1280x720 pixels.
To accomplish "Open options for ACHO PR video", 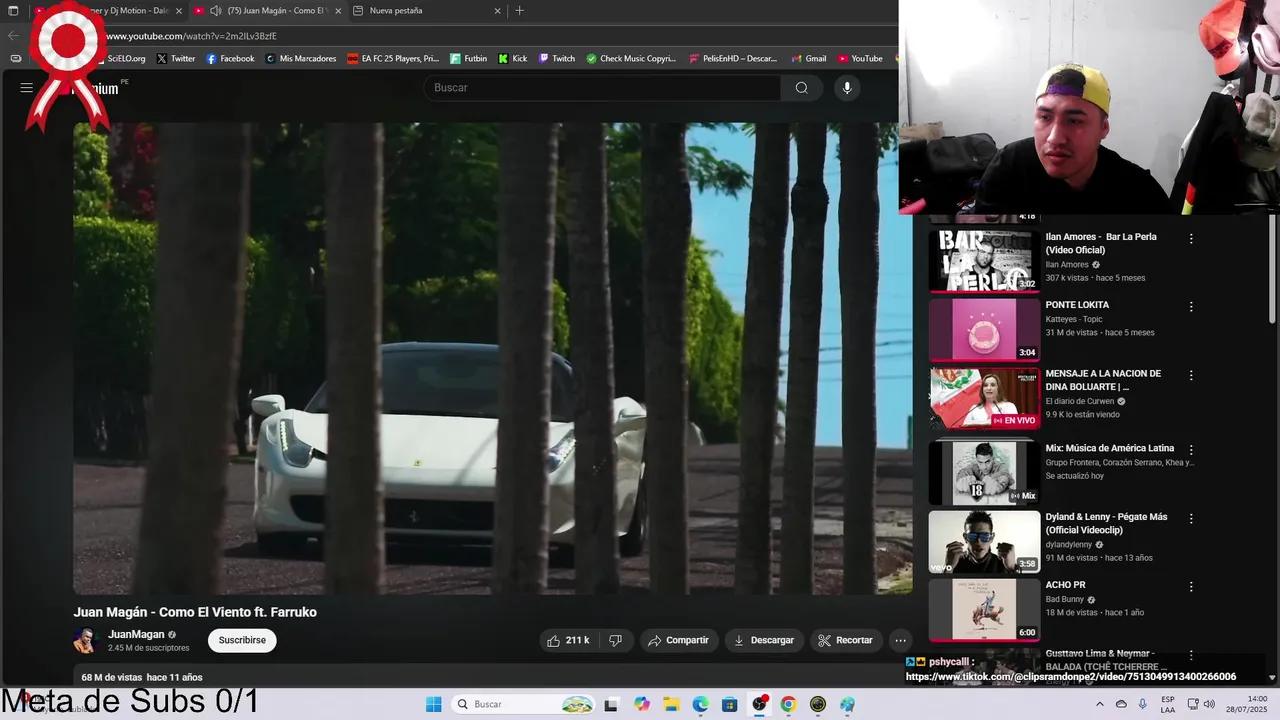I will pos(1190,587).
